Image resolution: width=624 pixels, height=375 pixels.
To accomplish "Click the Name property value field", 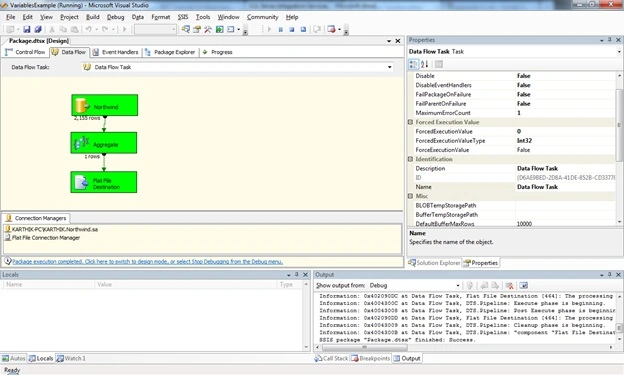I will (565, 187).
